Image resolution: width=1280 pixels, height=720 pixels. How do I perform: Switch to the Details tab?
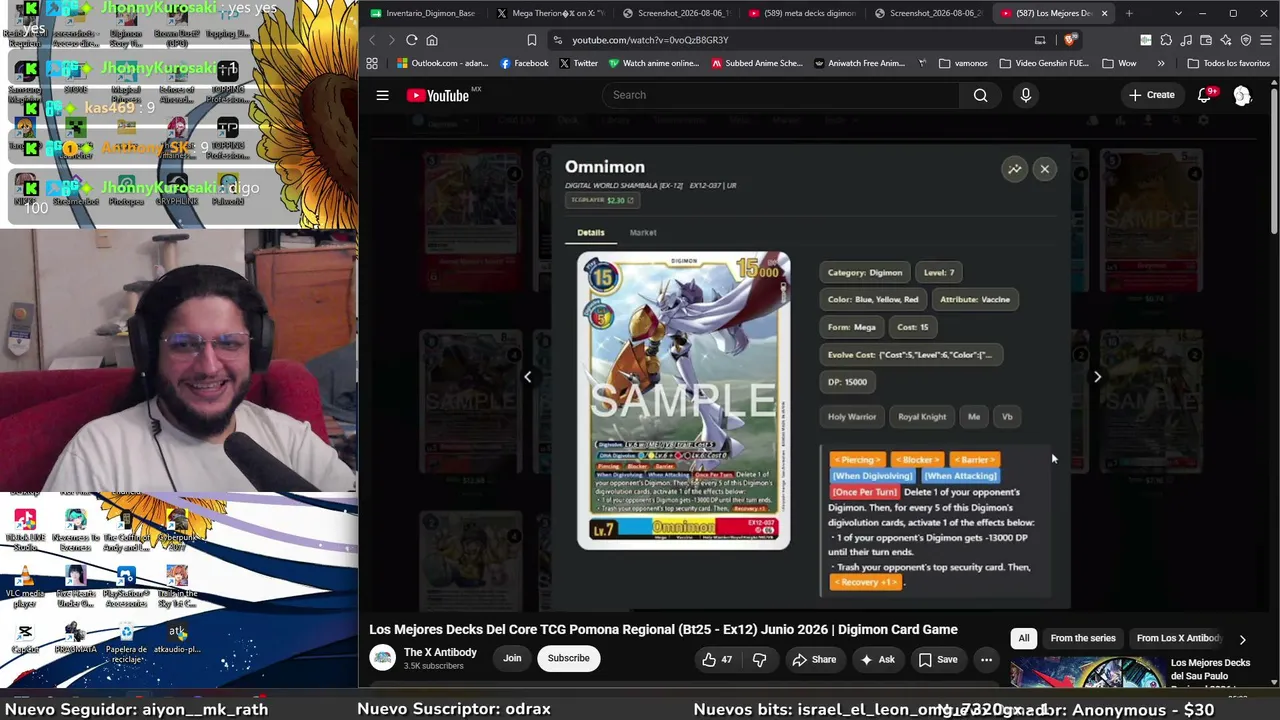590,232
